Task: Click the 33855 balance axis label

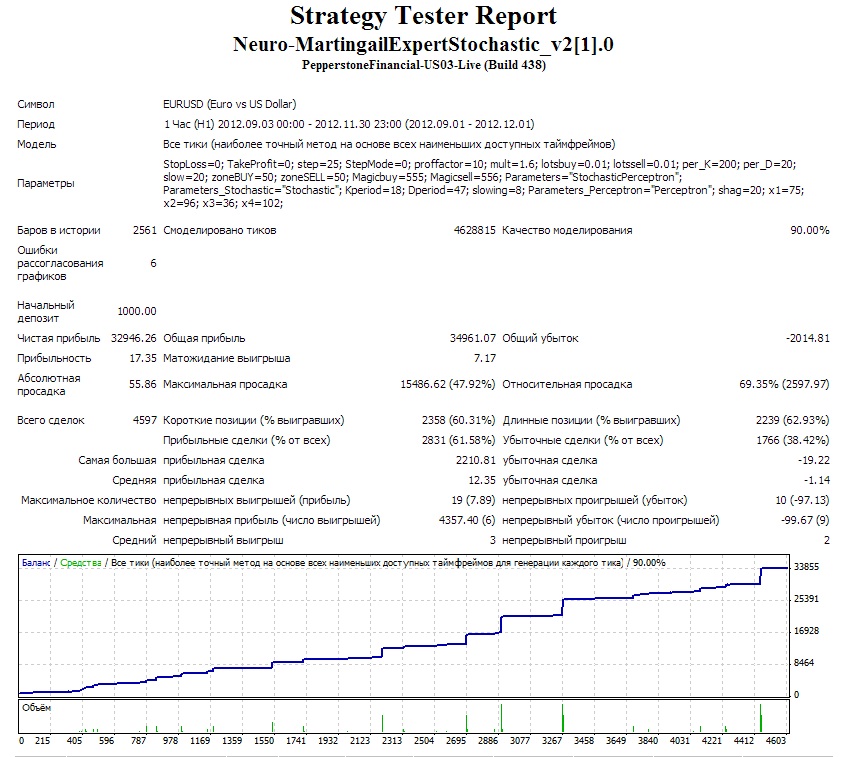Action: [806, 567]
